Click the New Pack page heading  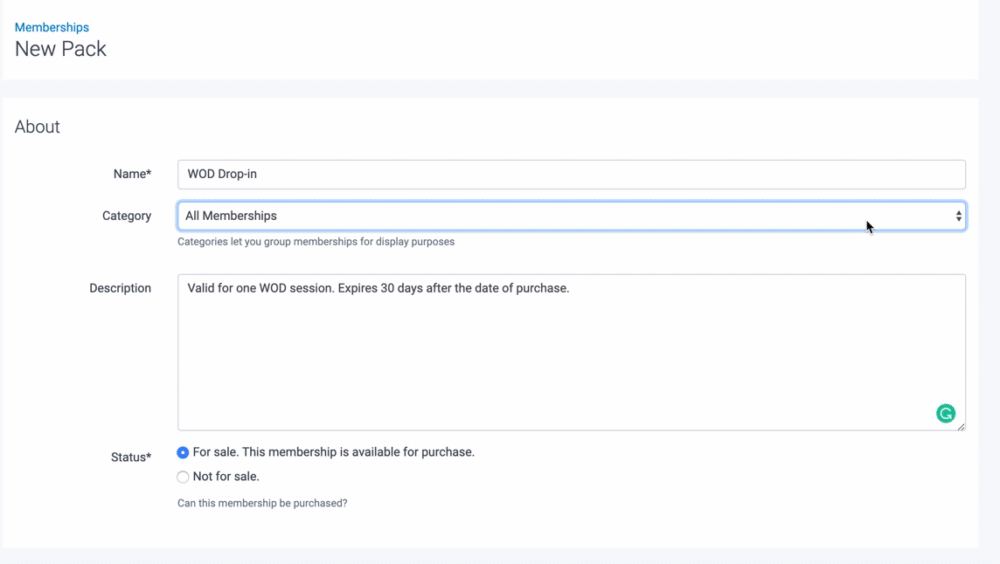click(x=60, y=49)
